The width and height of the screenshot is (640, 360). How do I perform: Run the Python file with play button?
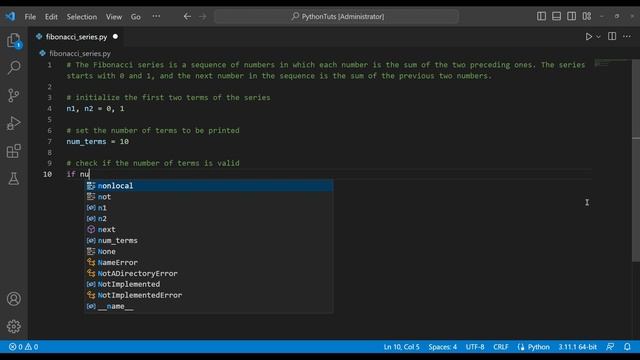tap(589, 37)
